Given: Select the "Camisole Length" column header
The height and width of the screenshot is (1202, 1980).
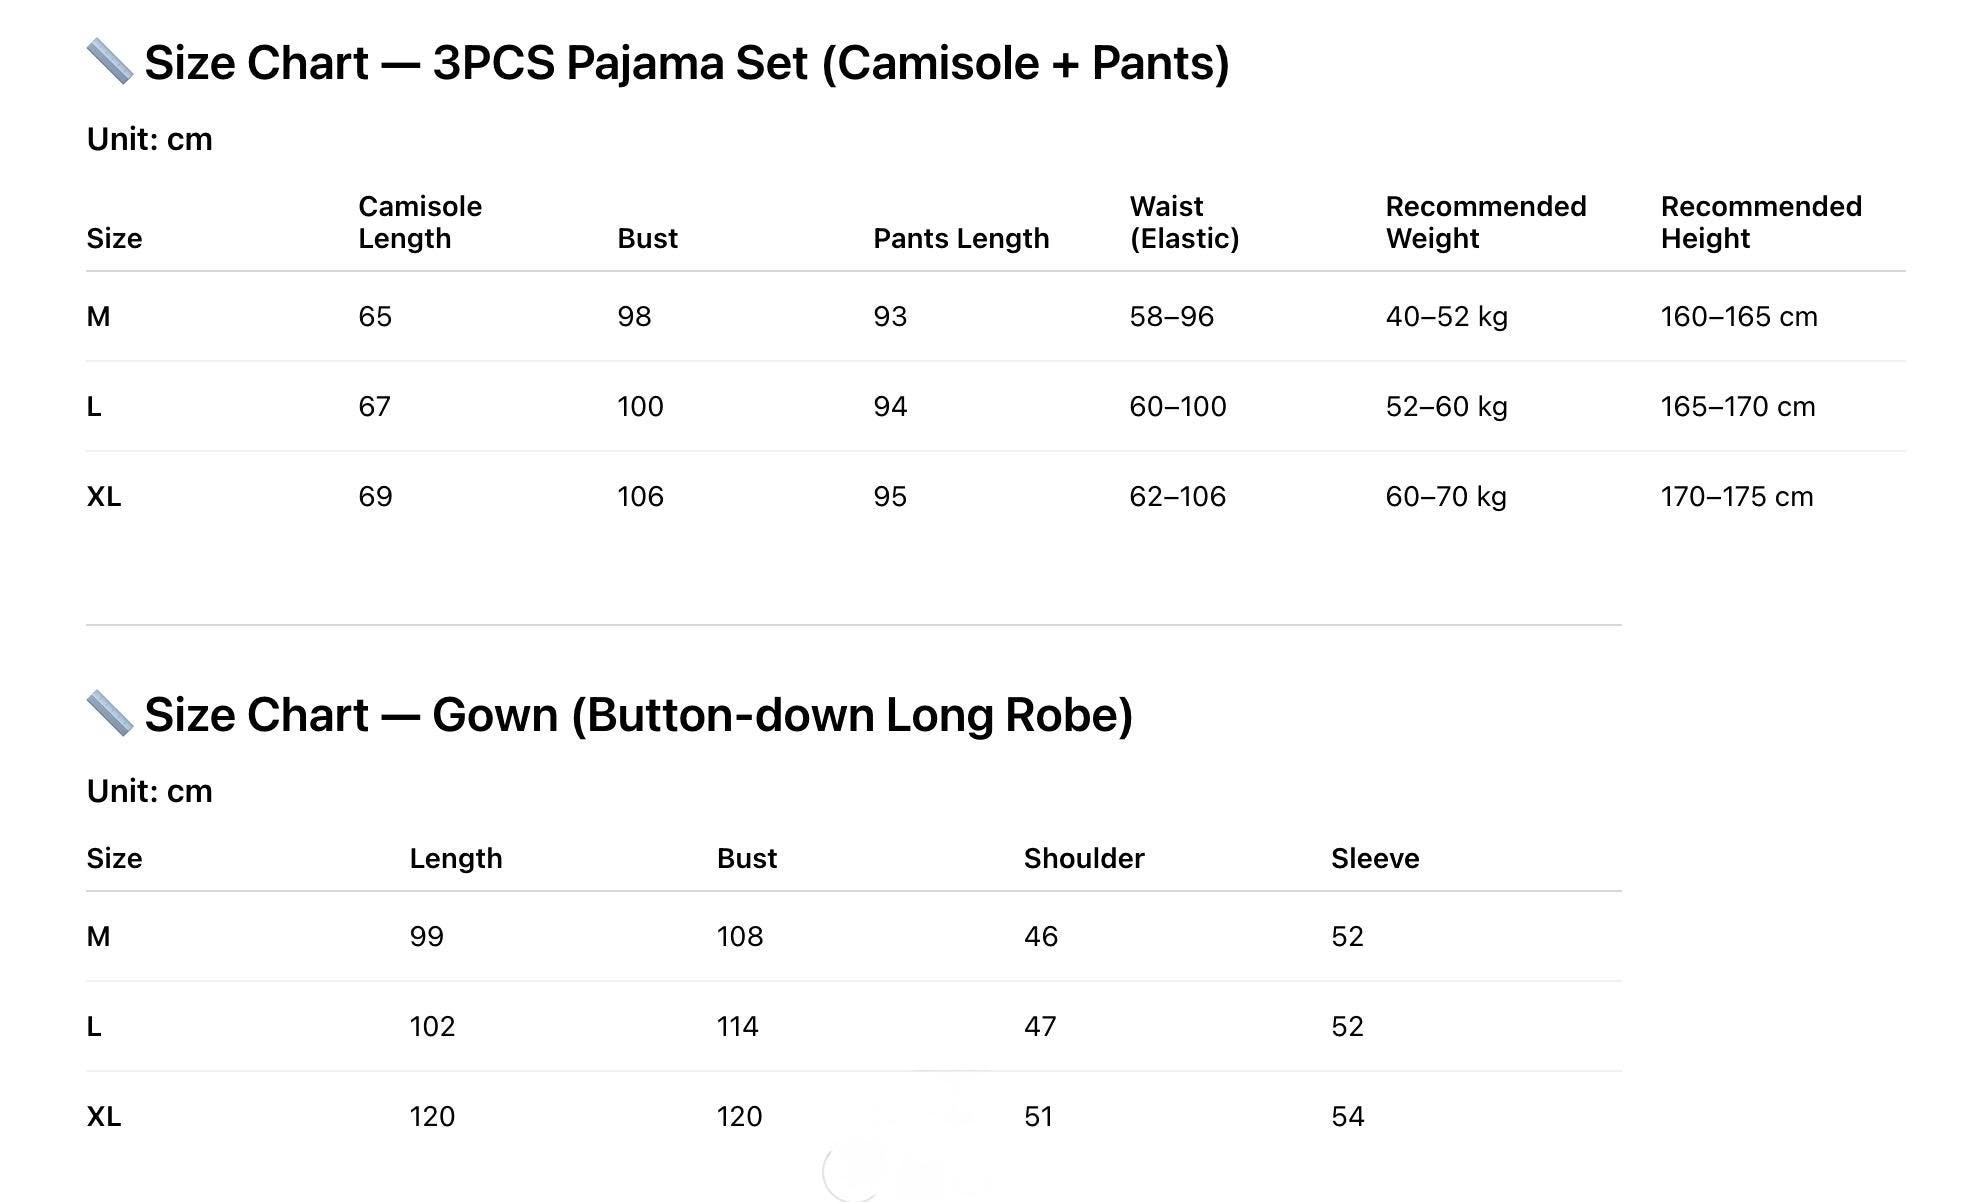Looking at the screenshot, I should [420, 222].
